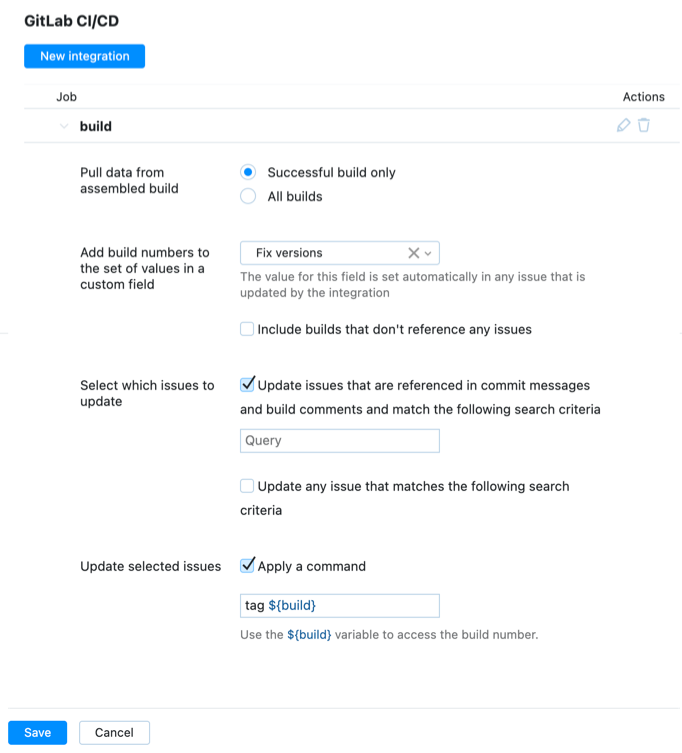Click the Actions column header

(x=644, y=97)
